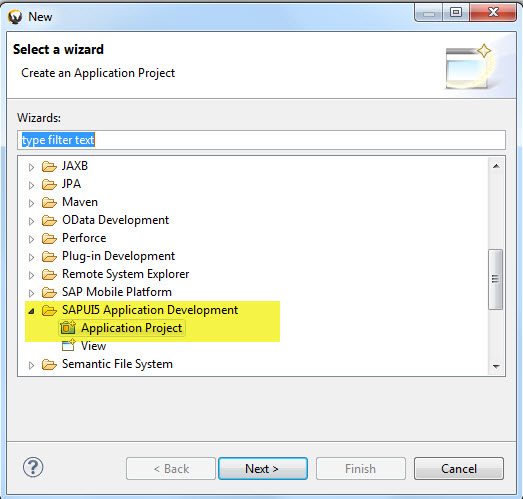Select the Plug-in Development entry

pyautogui.click(x=118, y=256)
